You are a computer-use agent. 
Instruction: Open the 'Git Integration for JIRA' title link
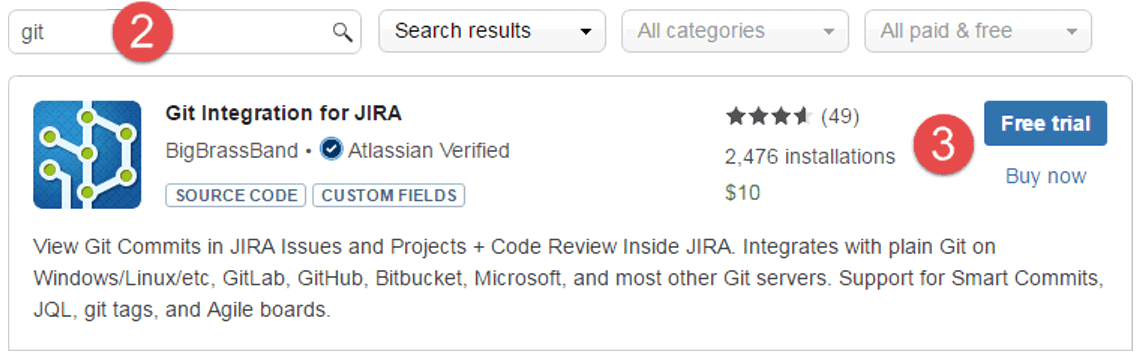(284, 113)
